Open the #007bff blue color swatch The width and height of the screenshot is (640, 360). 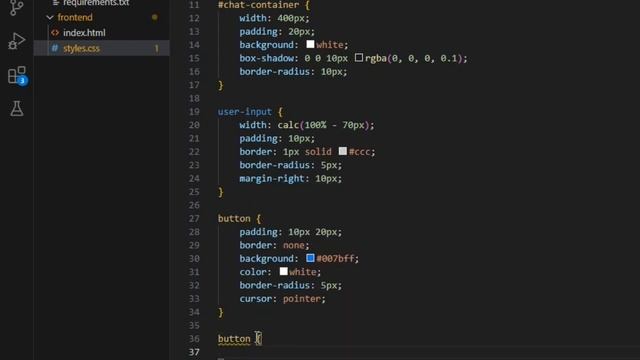(x=310, y=258)
